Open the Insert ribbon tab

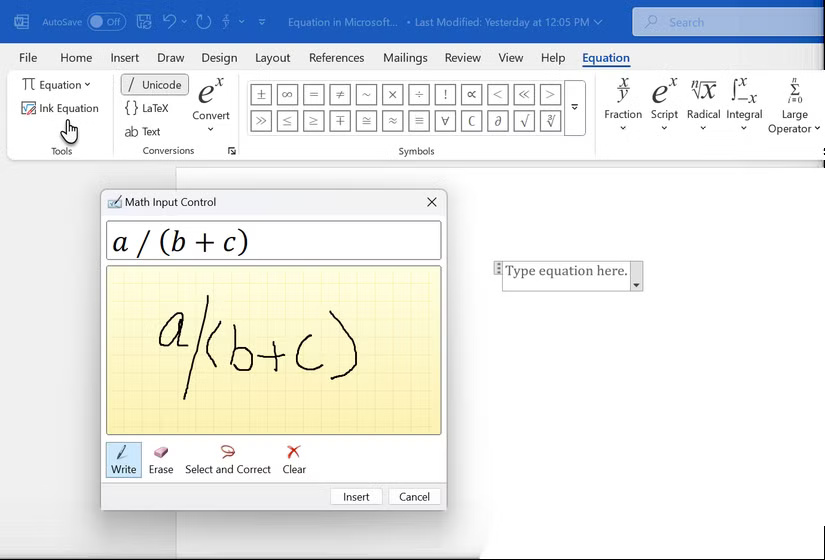tap(125, 58)
